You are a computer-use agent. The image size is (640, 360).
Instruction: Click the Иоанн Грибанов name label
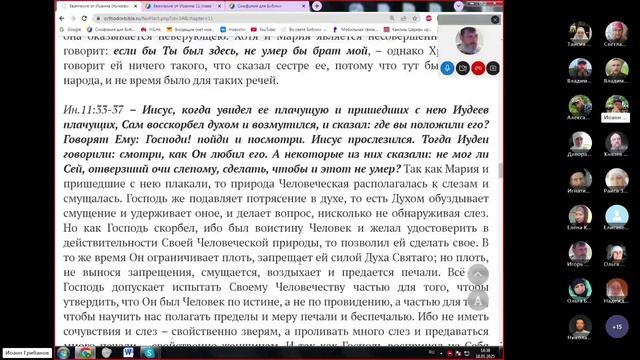coord(27,353)
